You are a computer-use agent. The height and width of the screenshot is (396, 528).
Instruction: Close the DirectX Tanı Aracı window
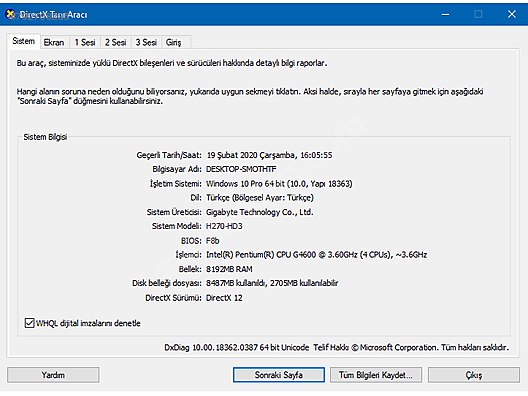[512, 14]
